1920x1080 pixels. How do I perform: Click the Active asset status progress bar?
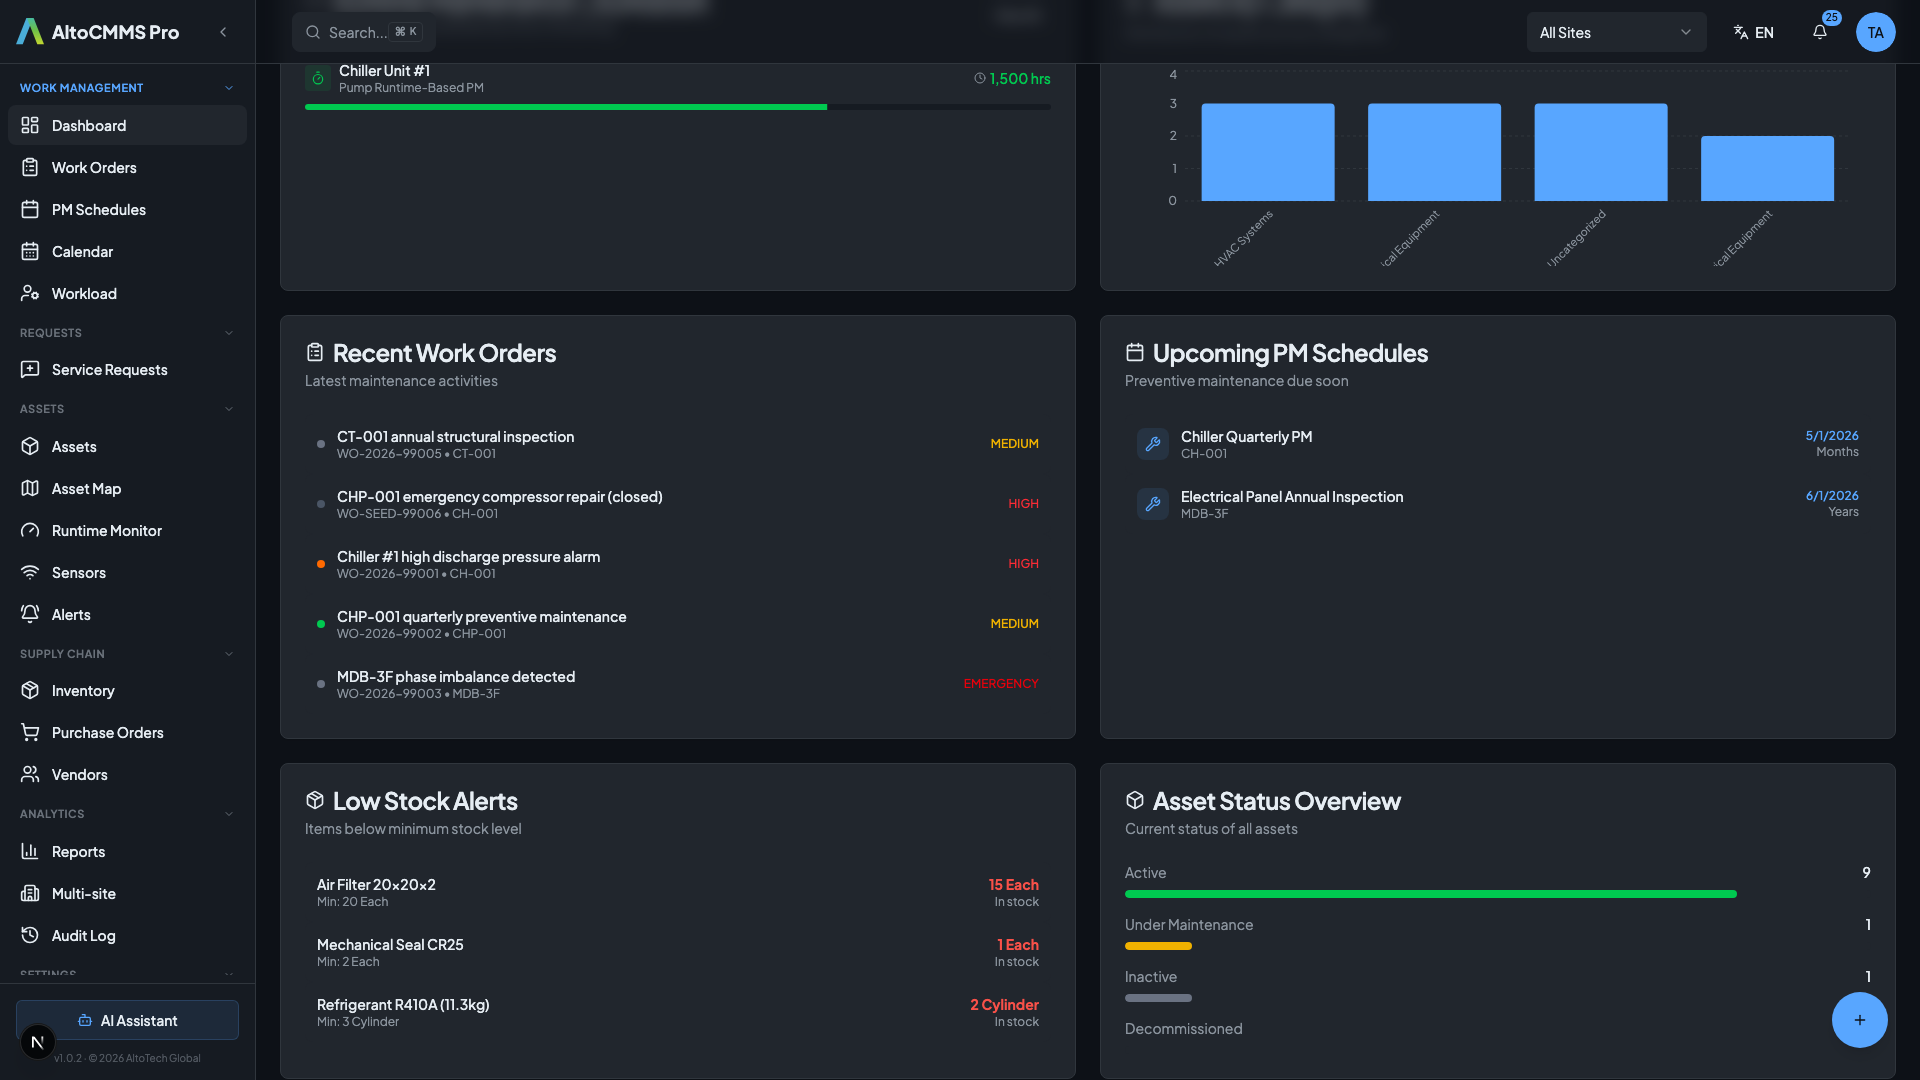click(1430, 893)
